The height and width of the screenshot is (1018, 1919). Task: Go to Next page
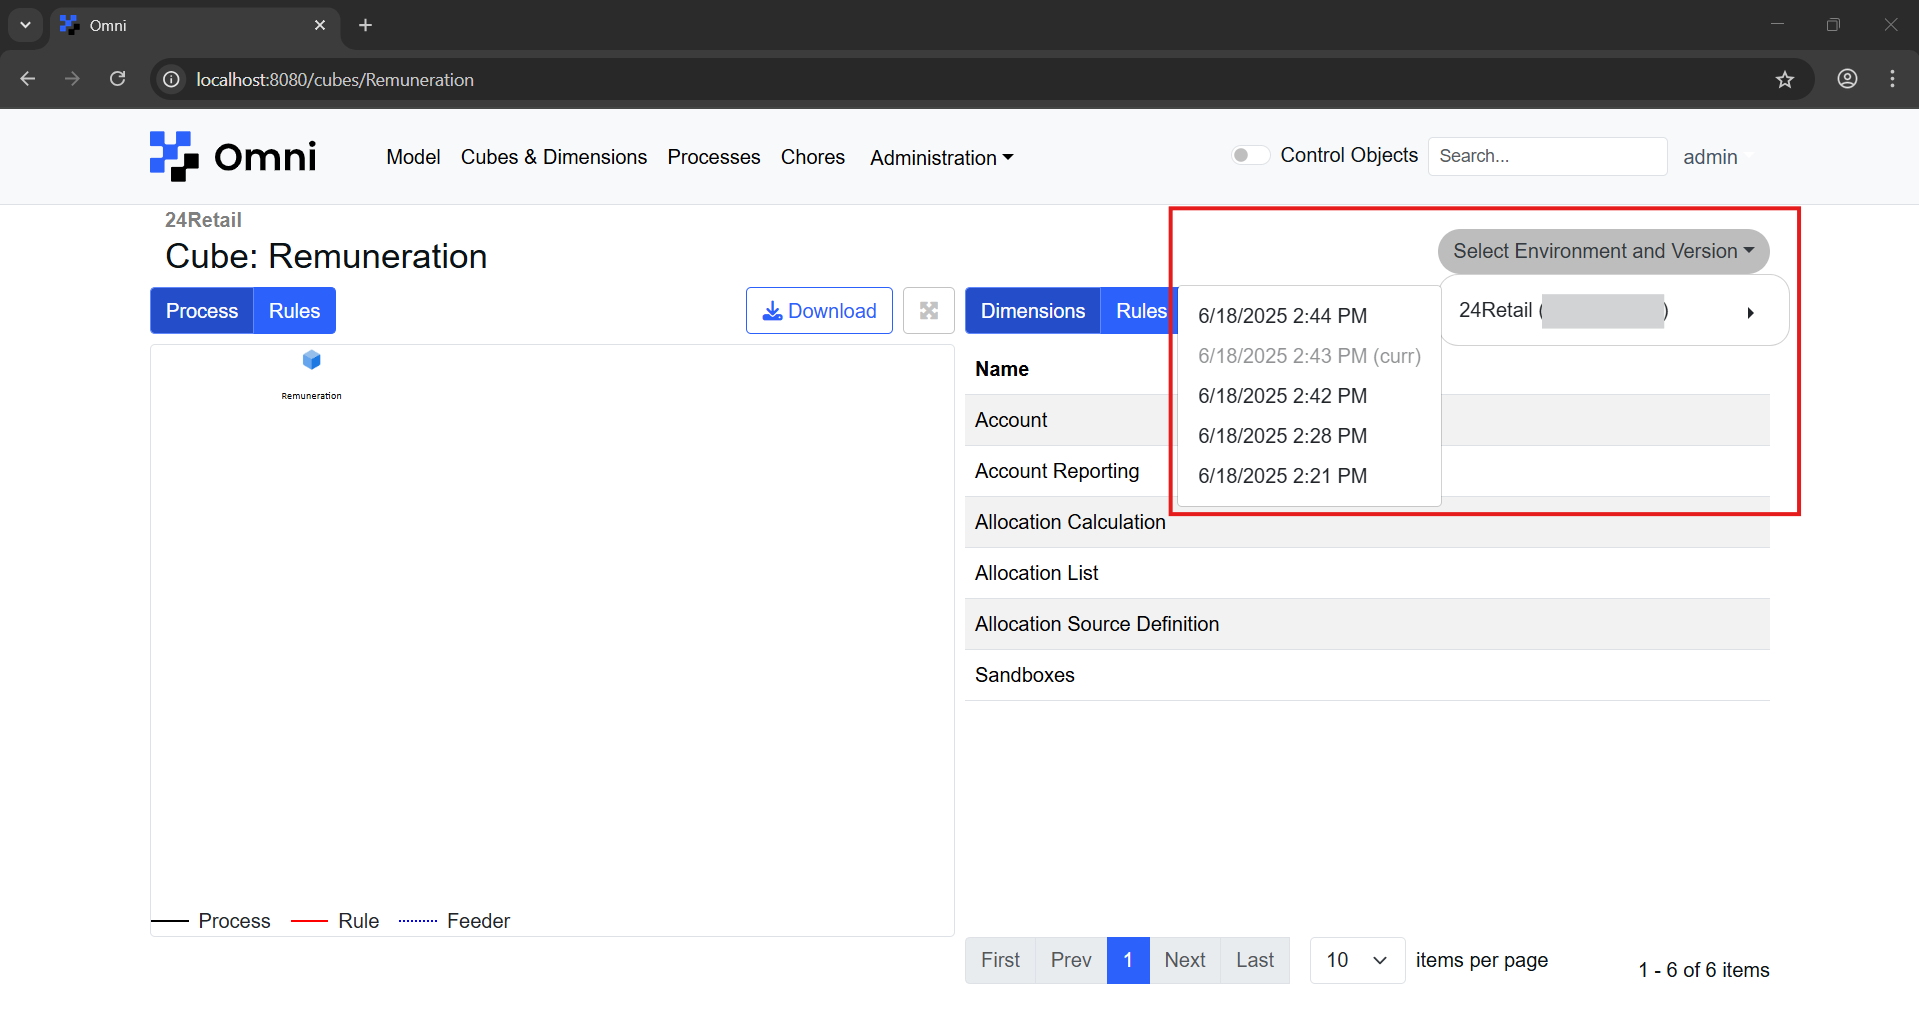1185,960
